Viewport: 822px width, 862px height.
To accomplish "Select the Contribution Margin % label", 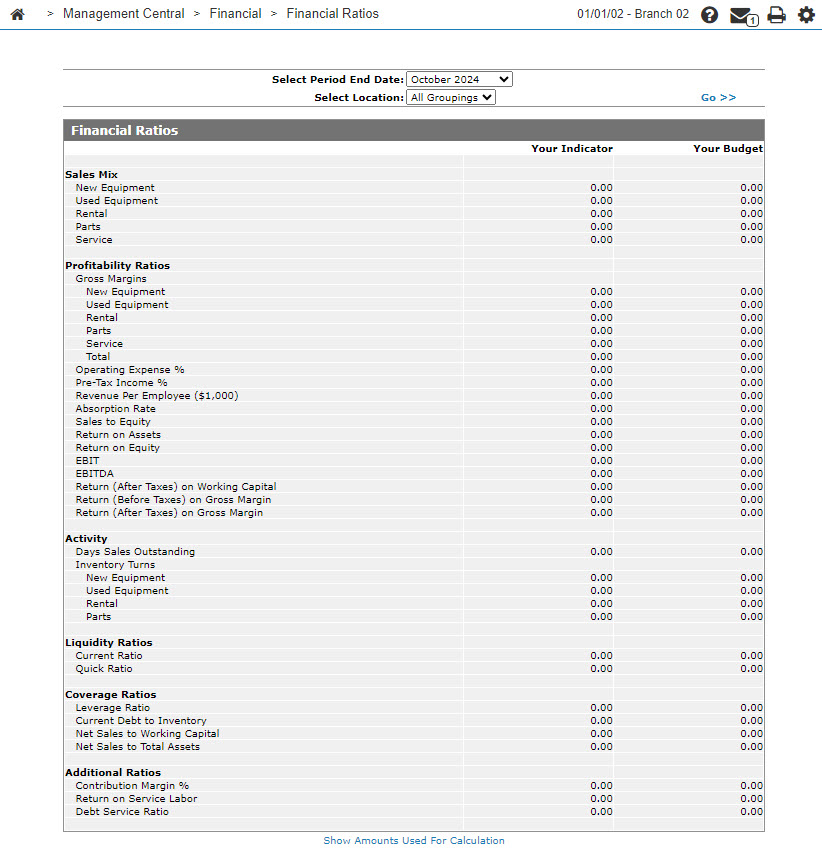I will click(x=133, y=786).
